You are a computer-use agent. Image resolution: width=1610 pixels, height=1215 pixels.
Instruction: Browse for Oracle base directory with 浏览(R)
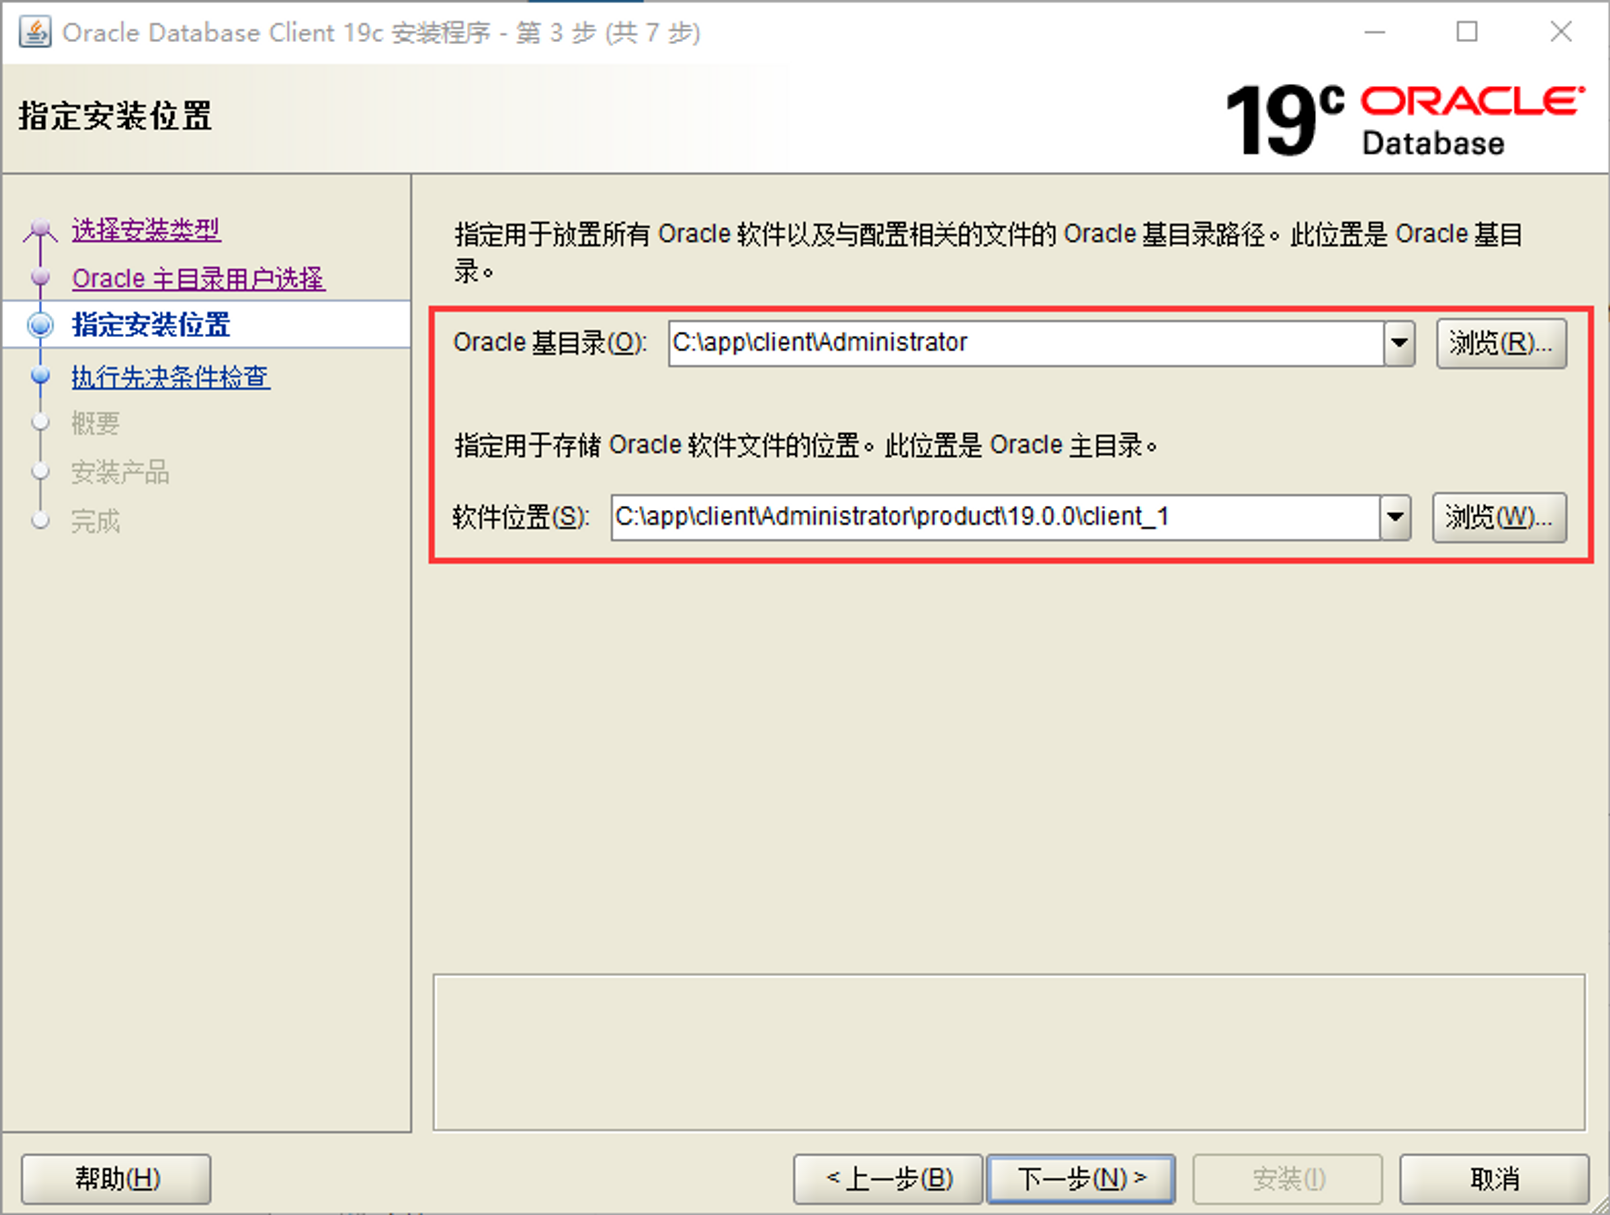tap(1501, 343)
